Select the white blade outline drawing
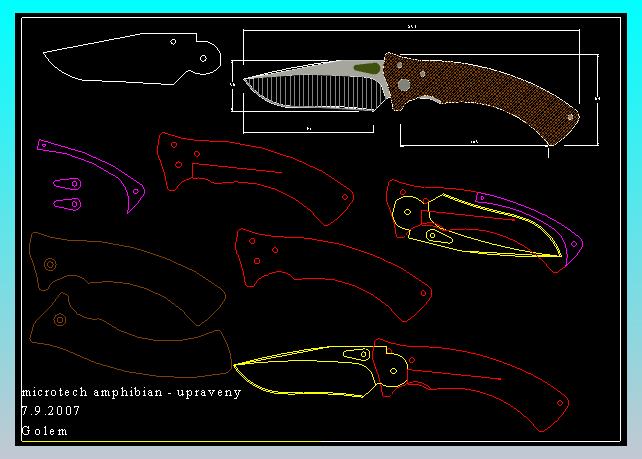This screenshot has height=459, width=642. (x=132, y=59)
